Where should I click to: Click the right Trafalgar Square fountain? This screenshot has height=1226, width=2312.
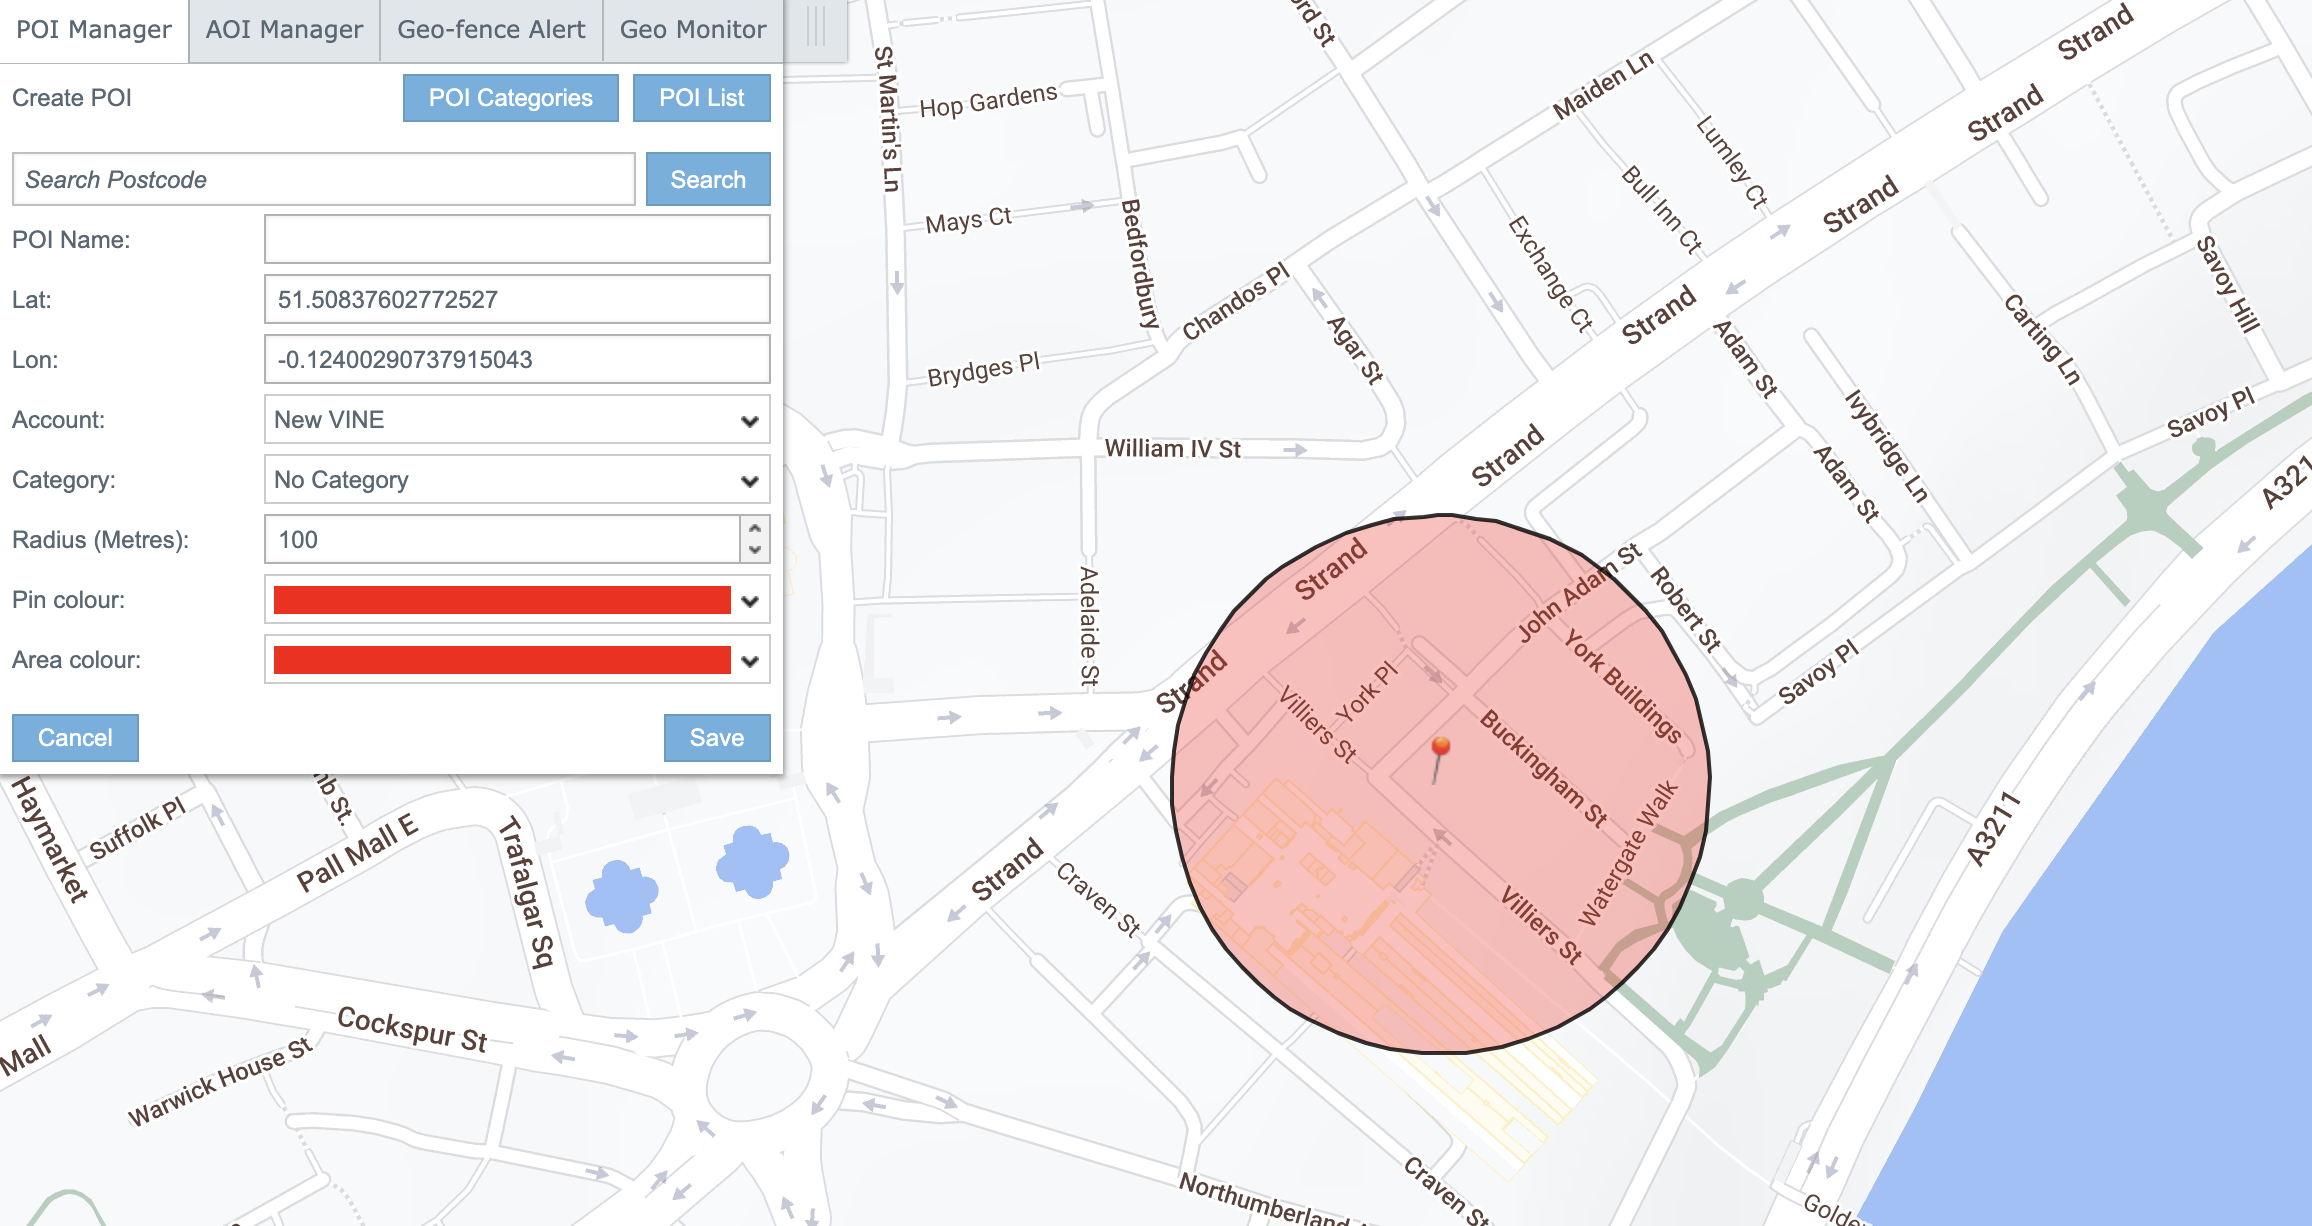coord(752,860)
